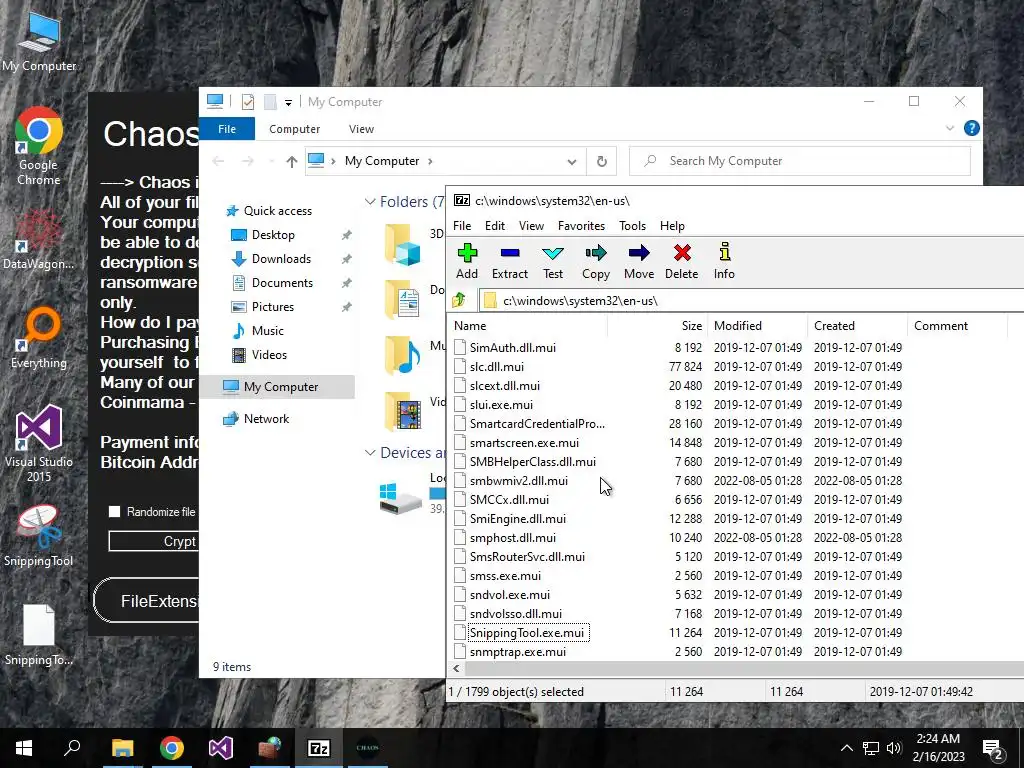This screenshot has width=1024, height=768.
Task: Open the 7-Zip Help menu
Action: pyautogui.click(x=672, y=226)
